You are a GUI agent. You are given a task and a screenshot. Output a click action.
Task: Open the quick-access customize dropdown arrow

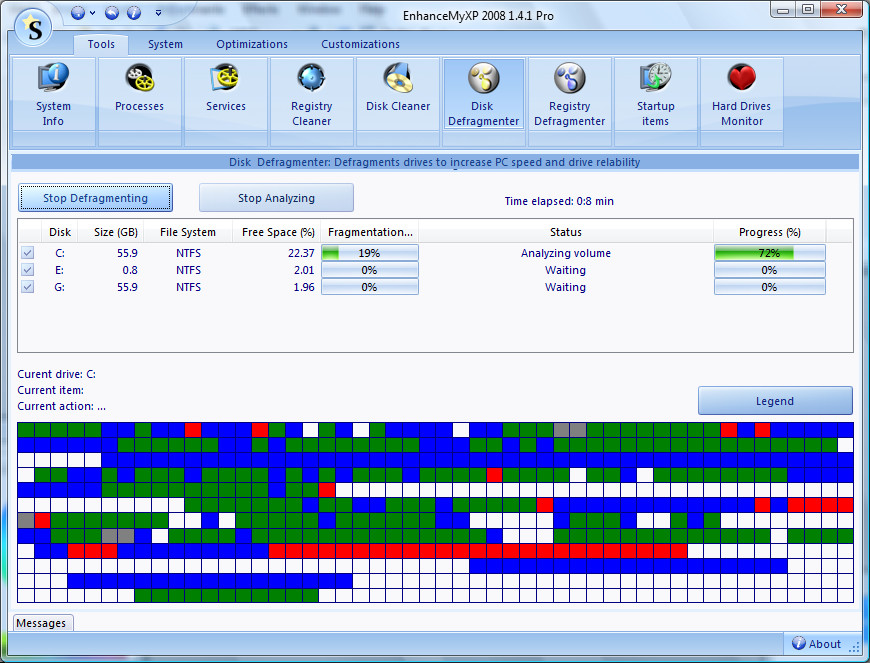[x=158, y=13]
